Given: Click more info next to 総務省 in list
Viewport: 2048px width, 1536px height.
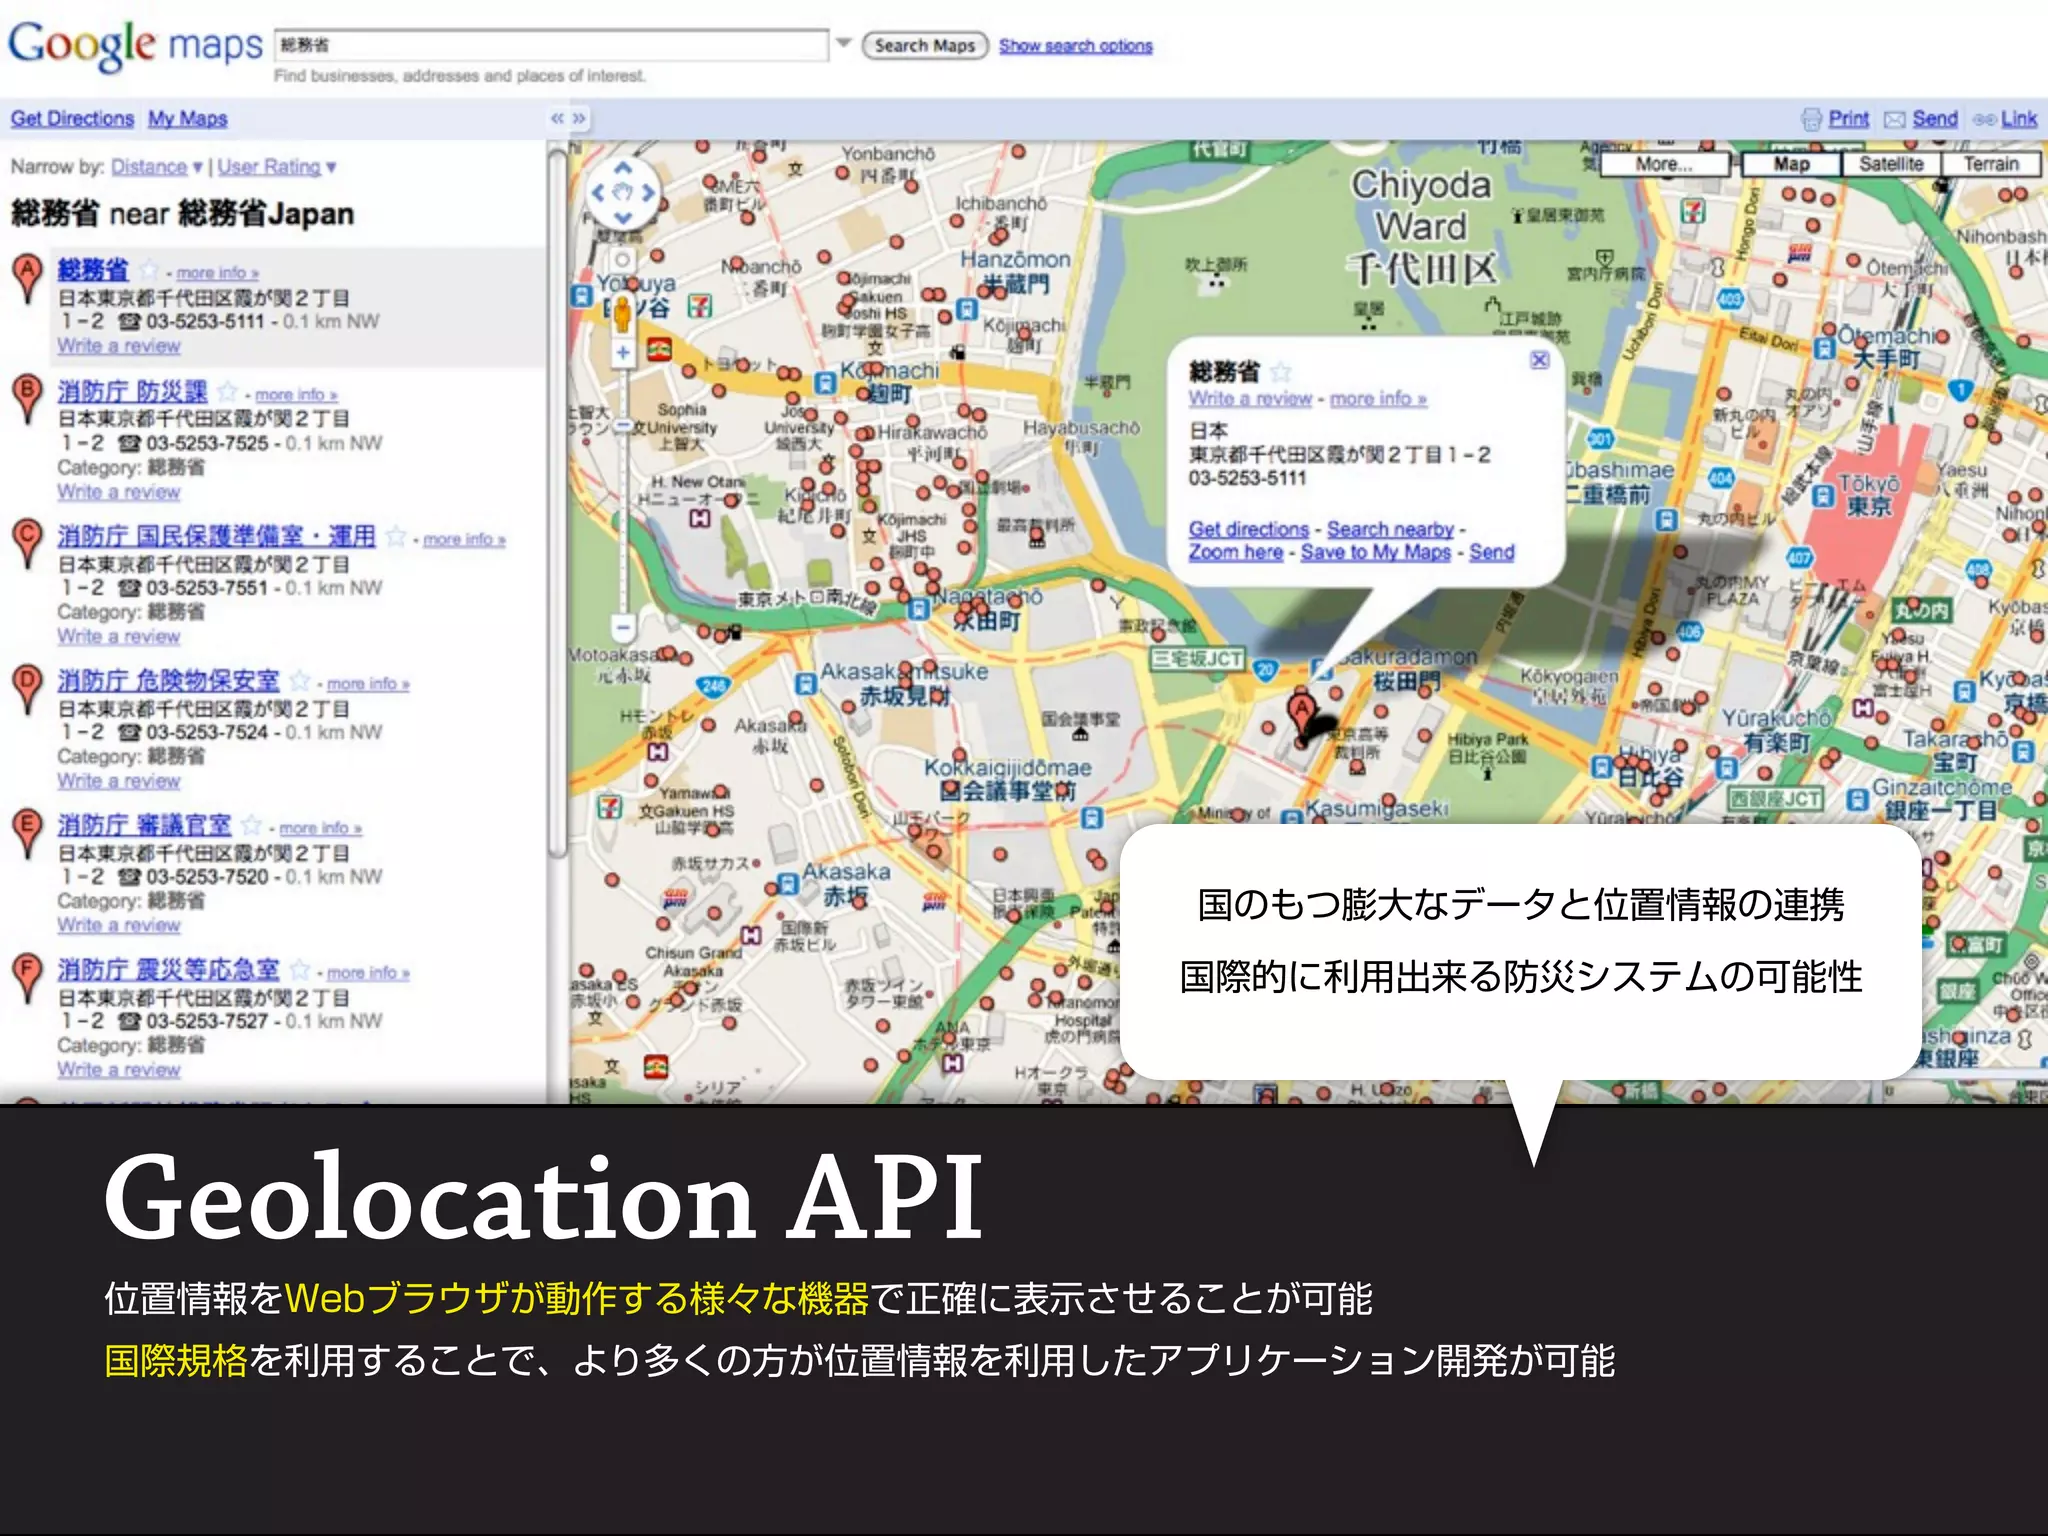Looking at the screenshot, I should (217, 273).
